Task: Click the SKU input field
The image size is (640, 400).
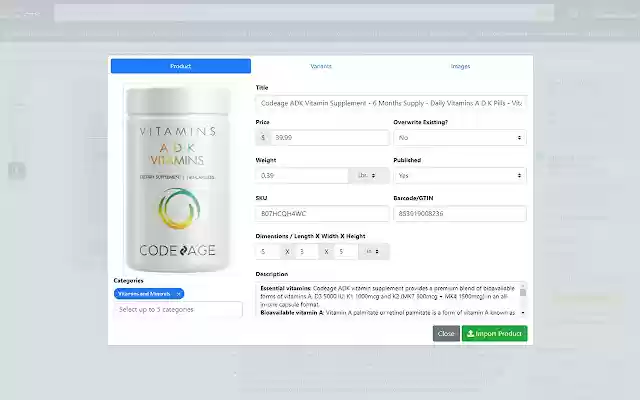Action: pyautogui.click(x=322, y=213)
